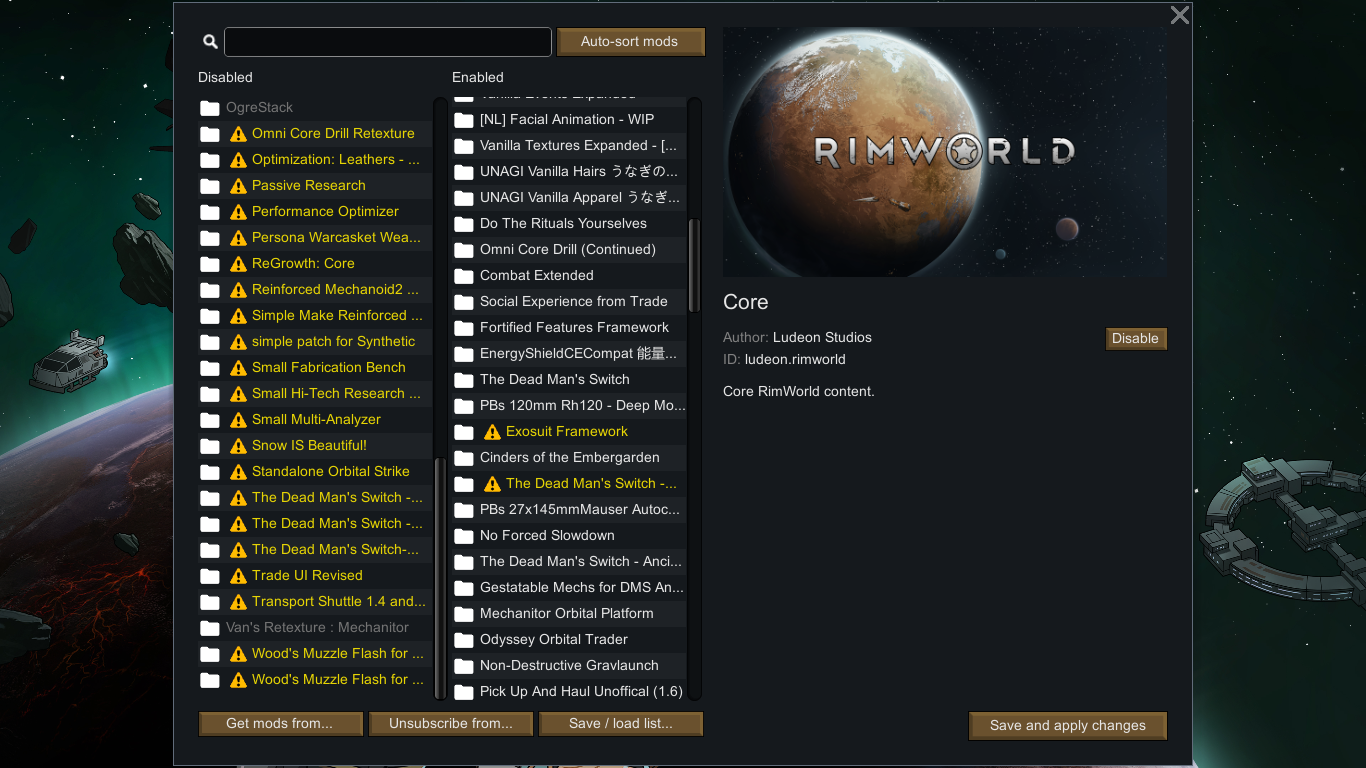Click folder icon of Non-Destructive Gravlaunch
The width and height of the screenshot is (1366, 768).
coord(464,666)
